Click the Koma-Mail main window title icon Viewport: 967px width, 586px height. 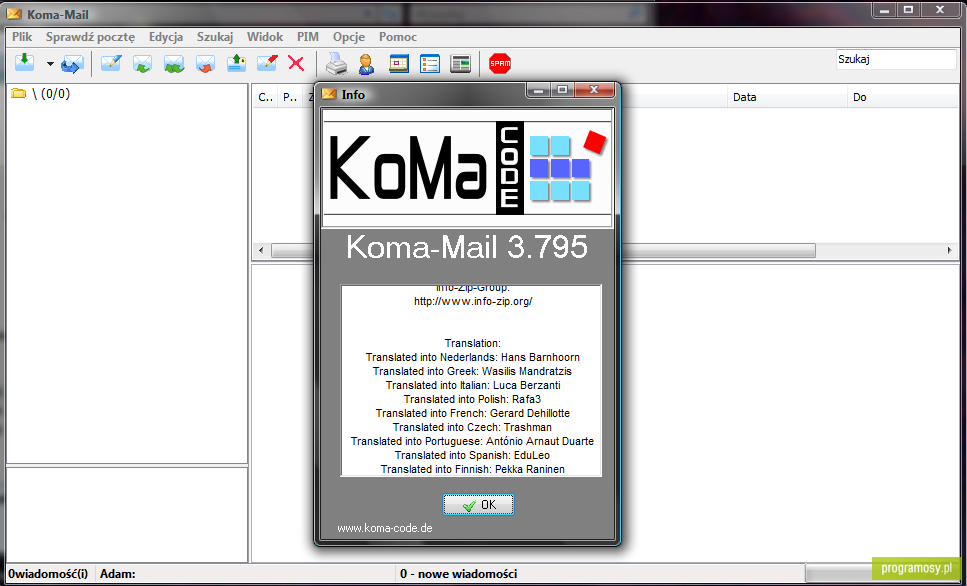[x=14, y=14]
